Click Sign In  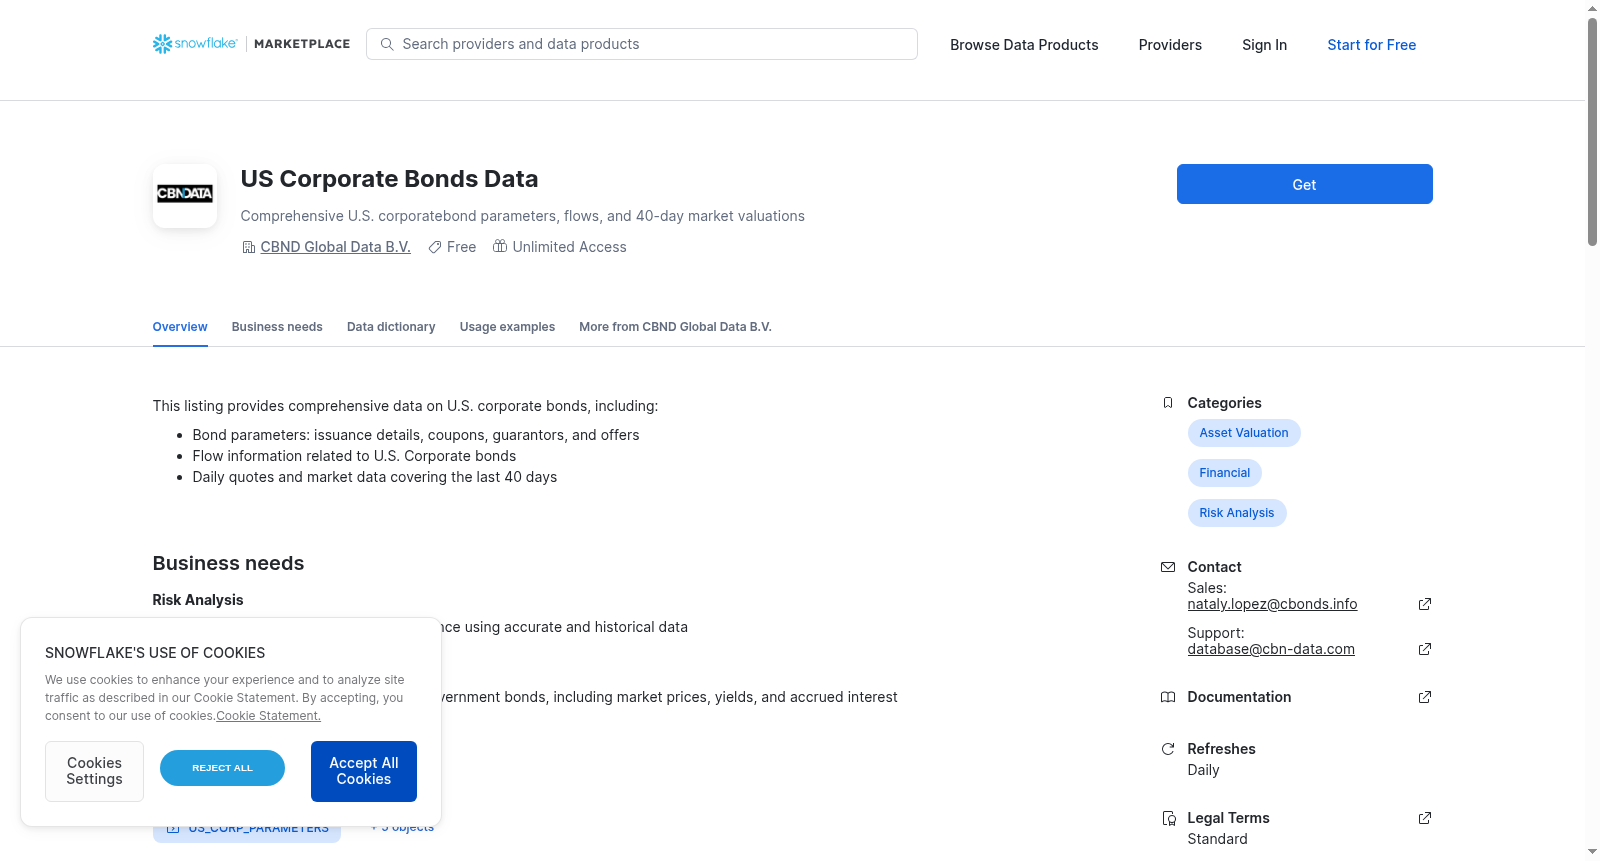[1264, 45]
